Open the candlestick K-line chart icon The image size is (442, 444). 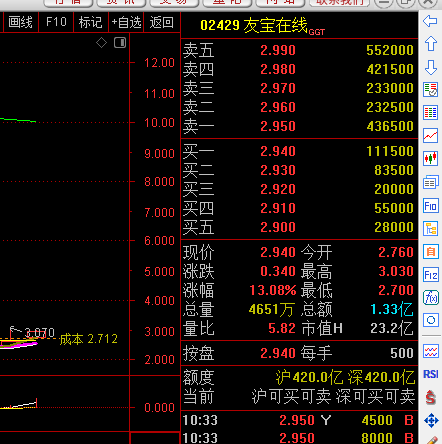click(430, 158)
